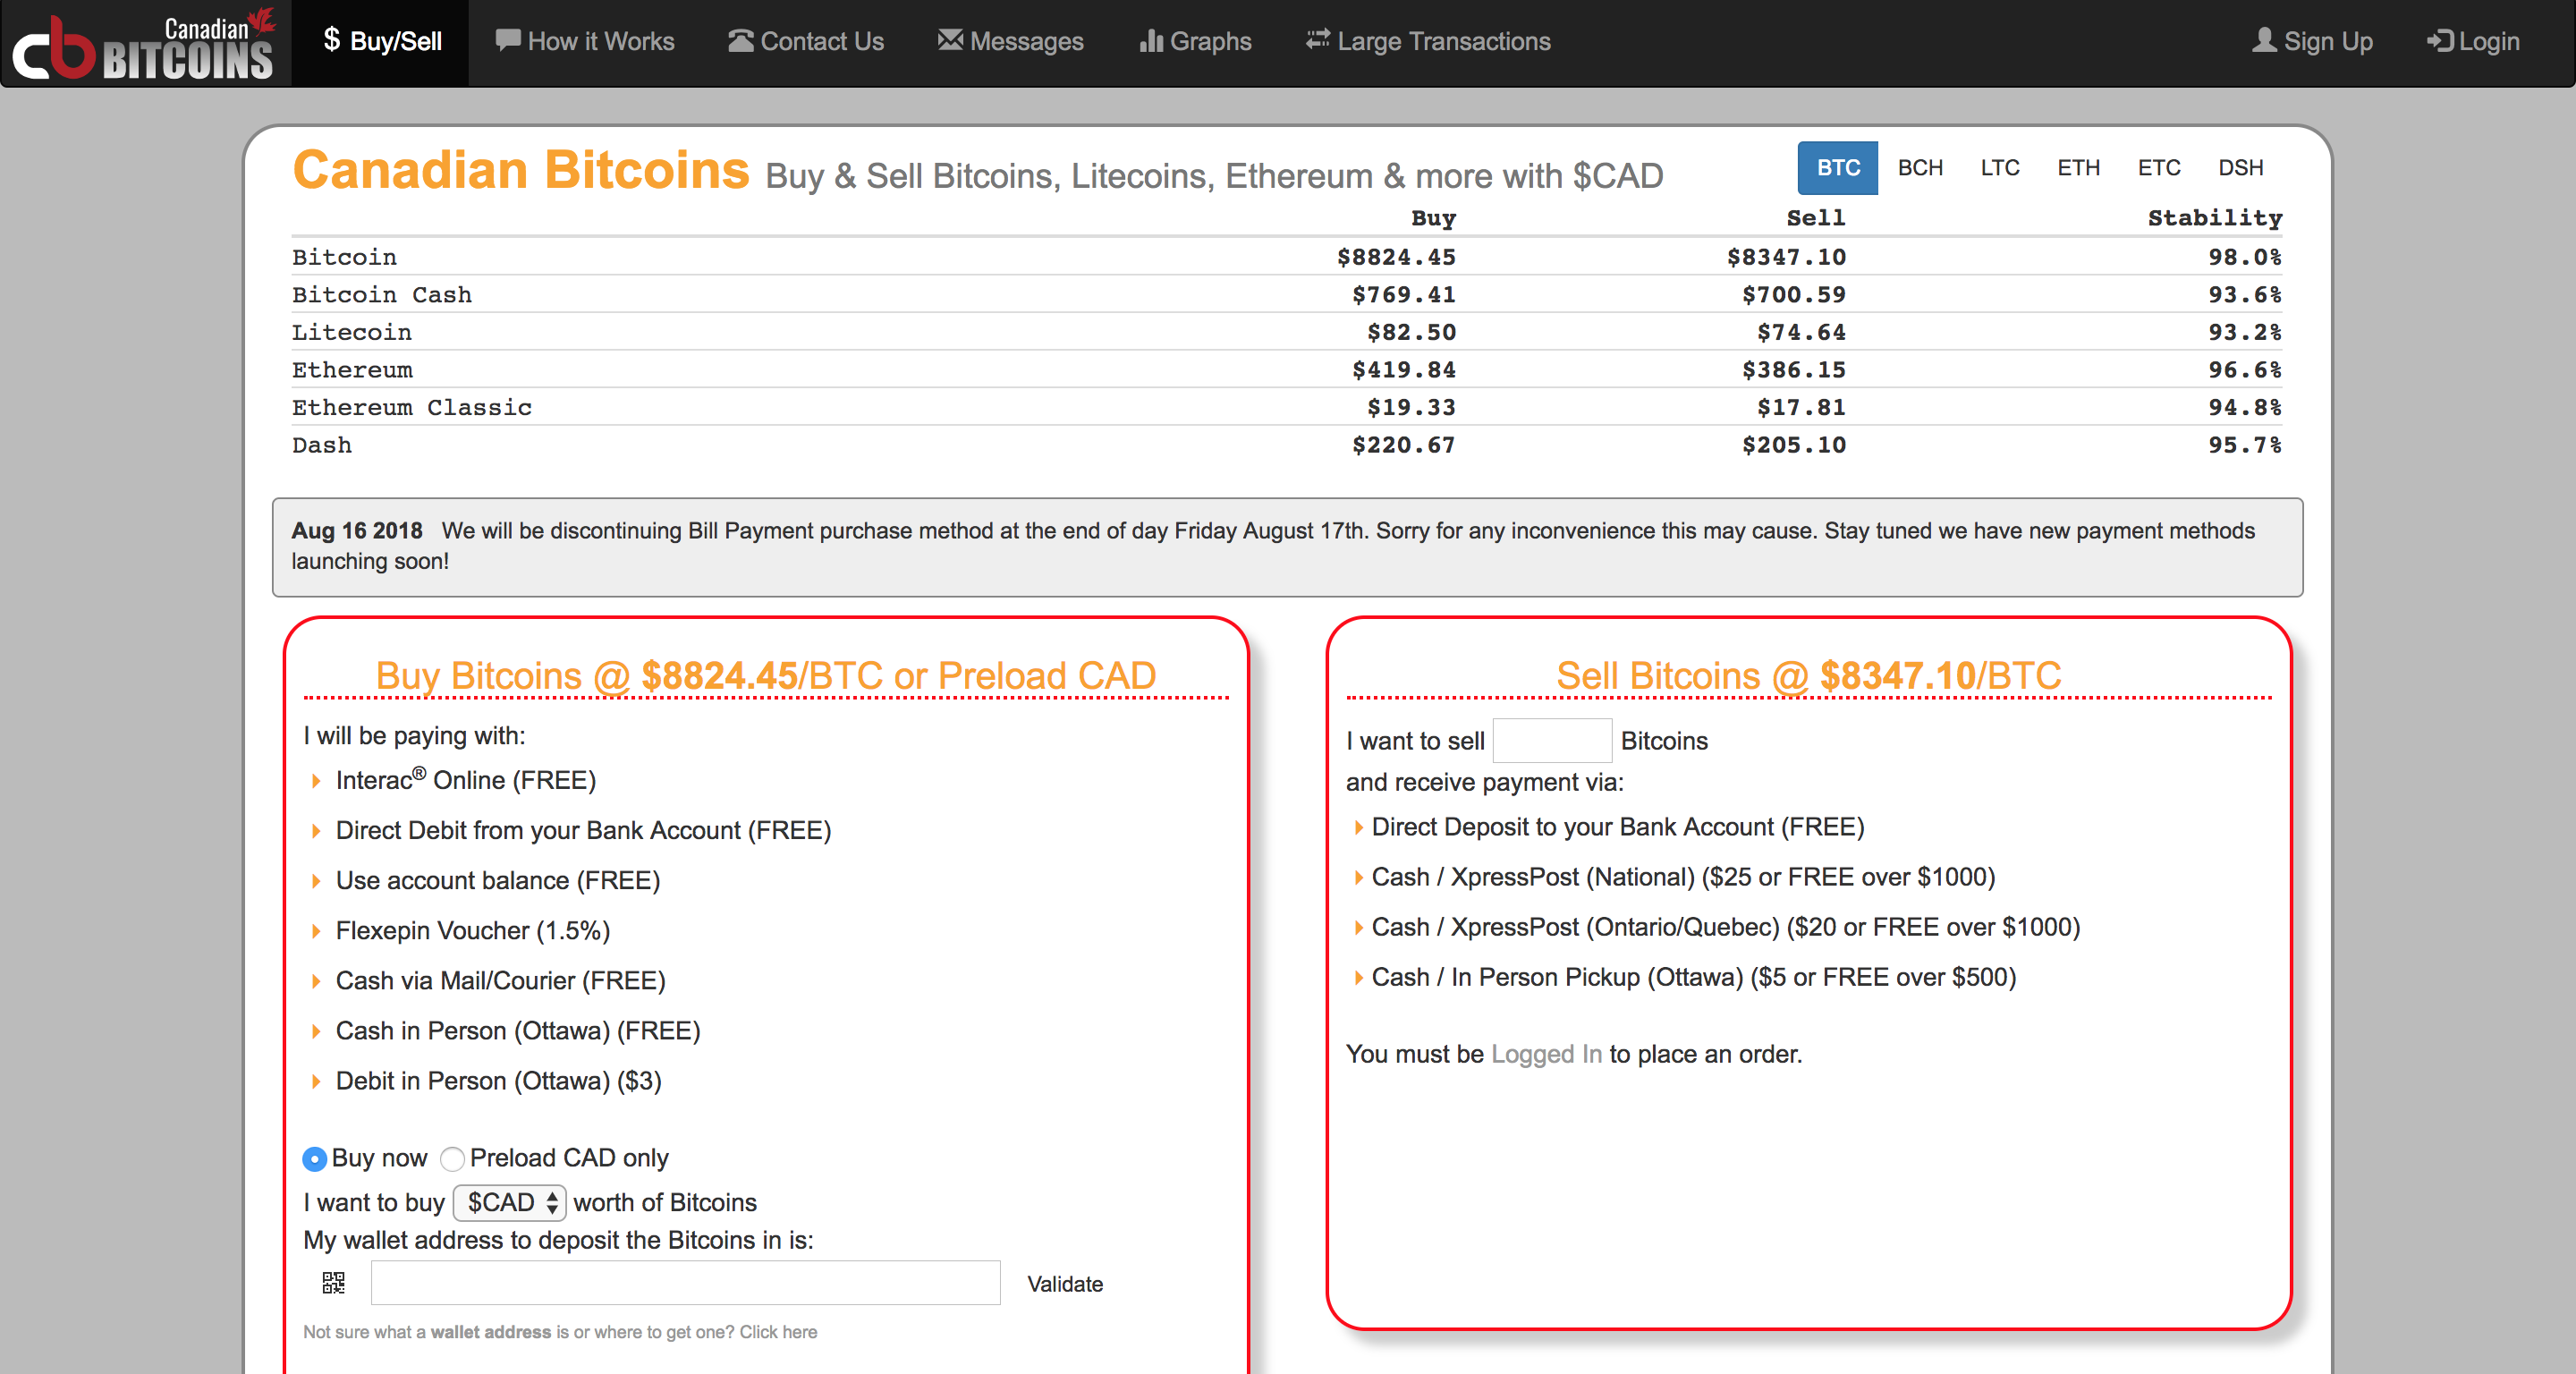Switch to the BTC tab
The width and height of the screenshot is (2576, 1374).
[1838, 167]
